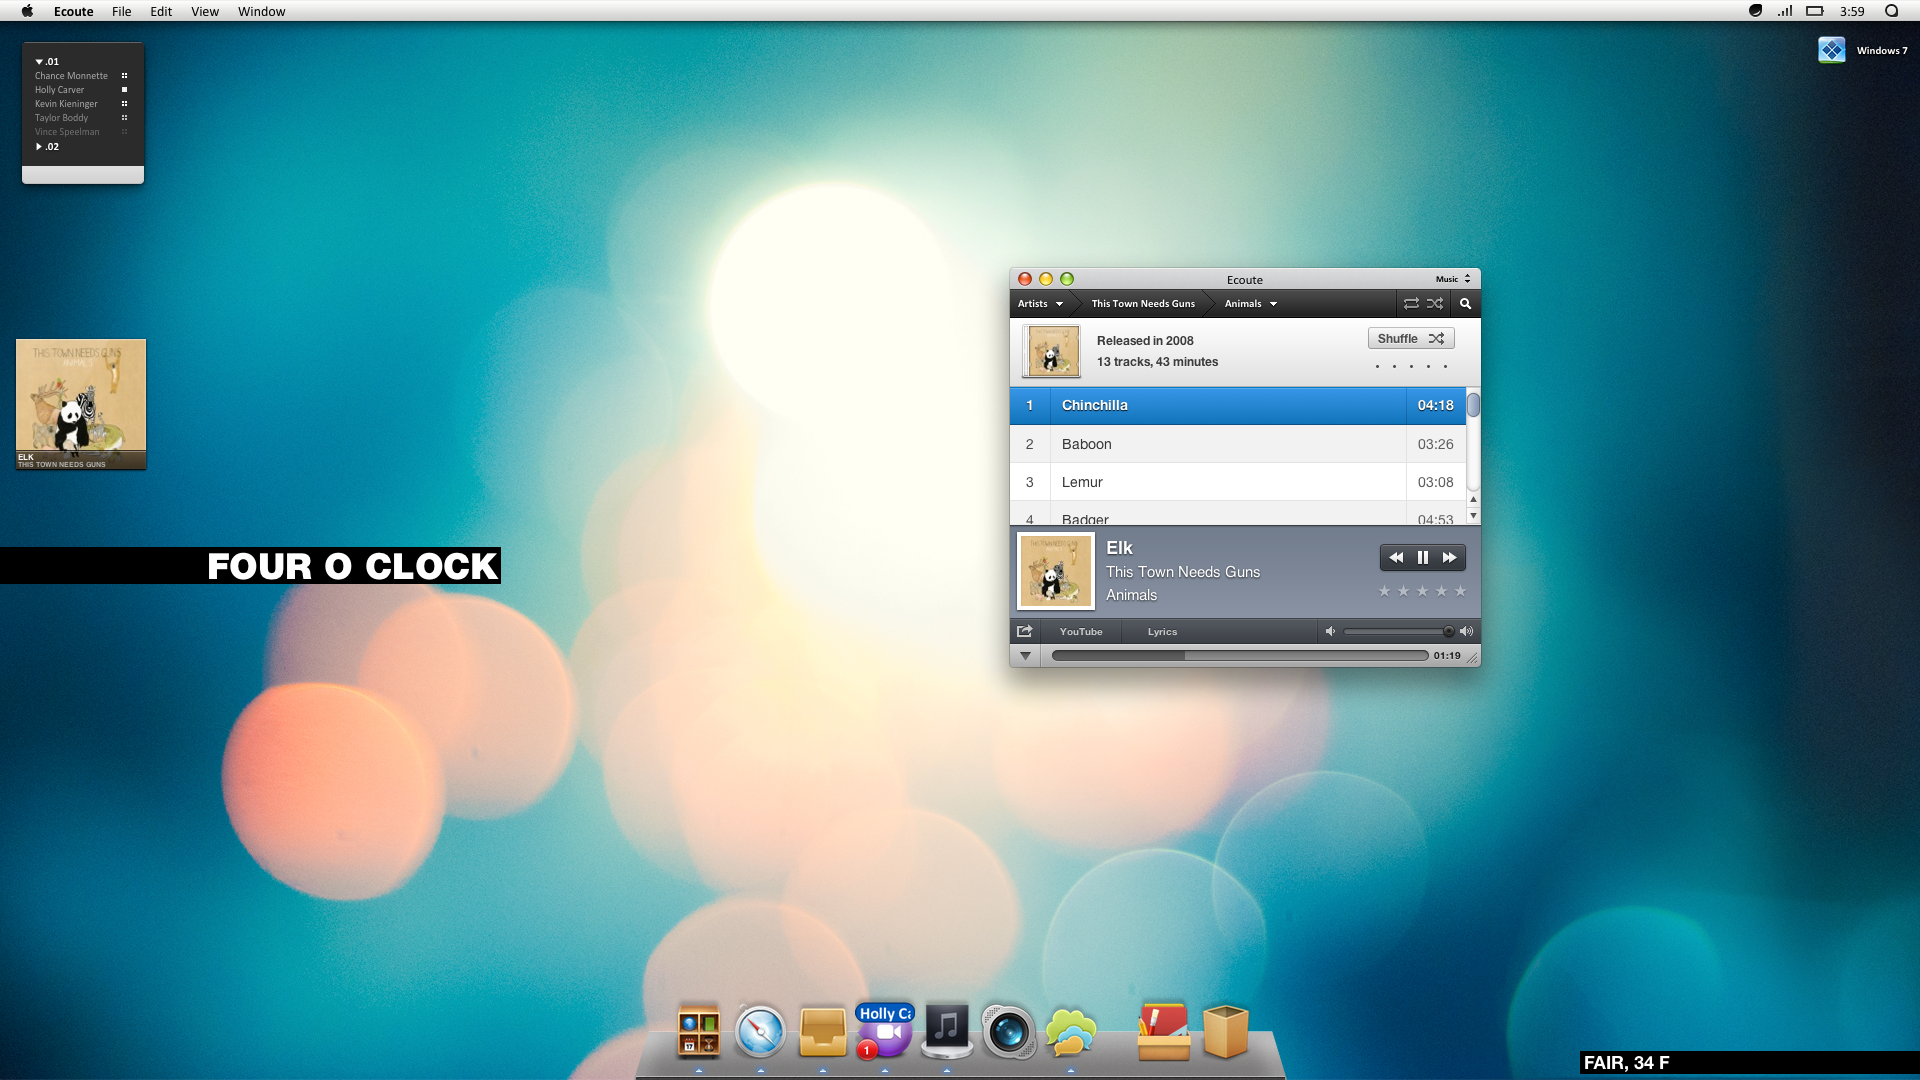Select Chance Monnette in buddy list
Viewport: 1920px width, 1080px height.
[x=71, y=76]
